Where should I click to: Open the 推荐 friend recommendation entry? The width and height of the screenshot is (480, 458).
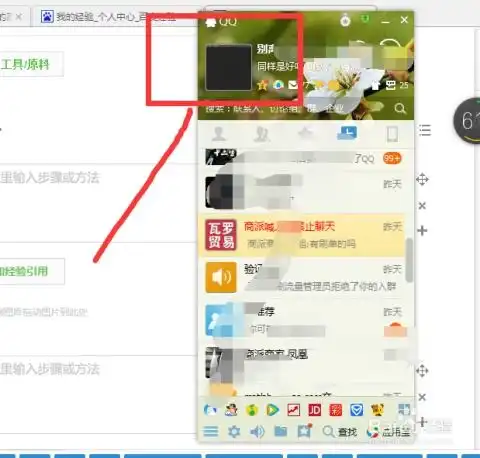303,320
